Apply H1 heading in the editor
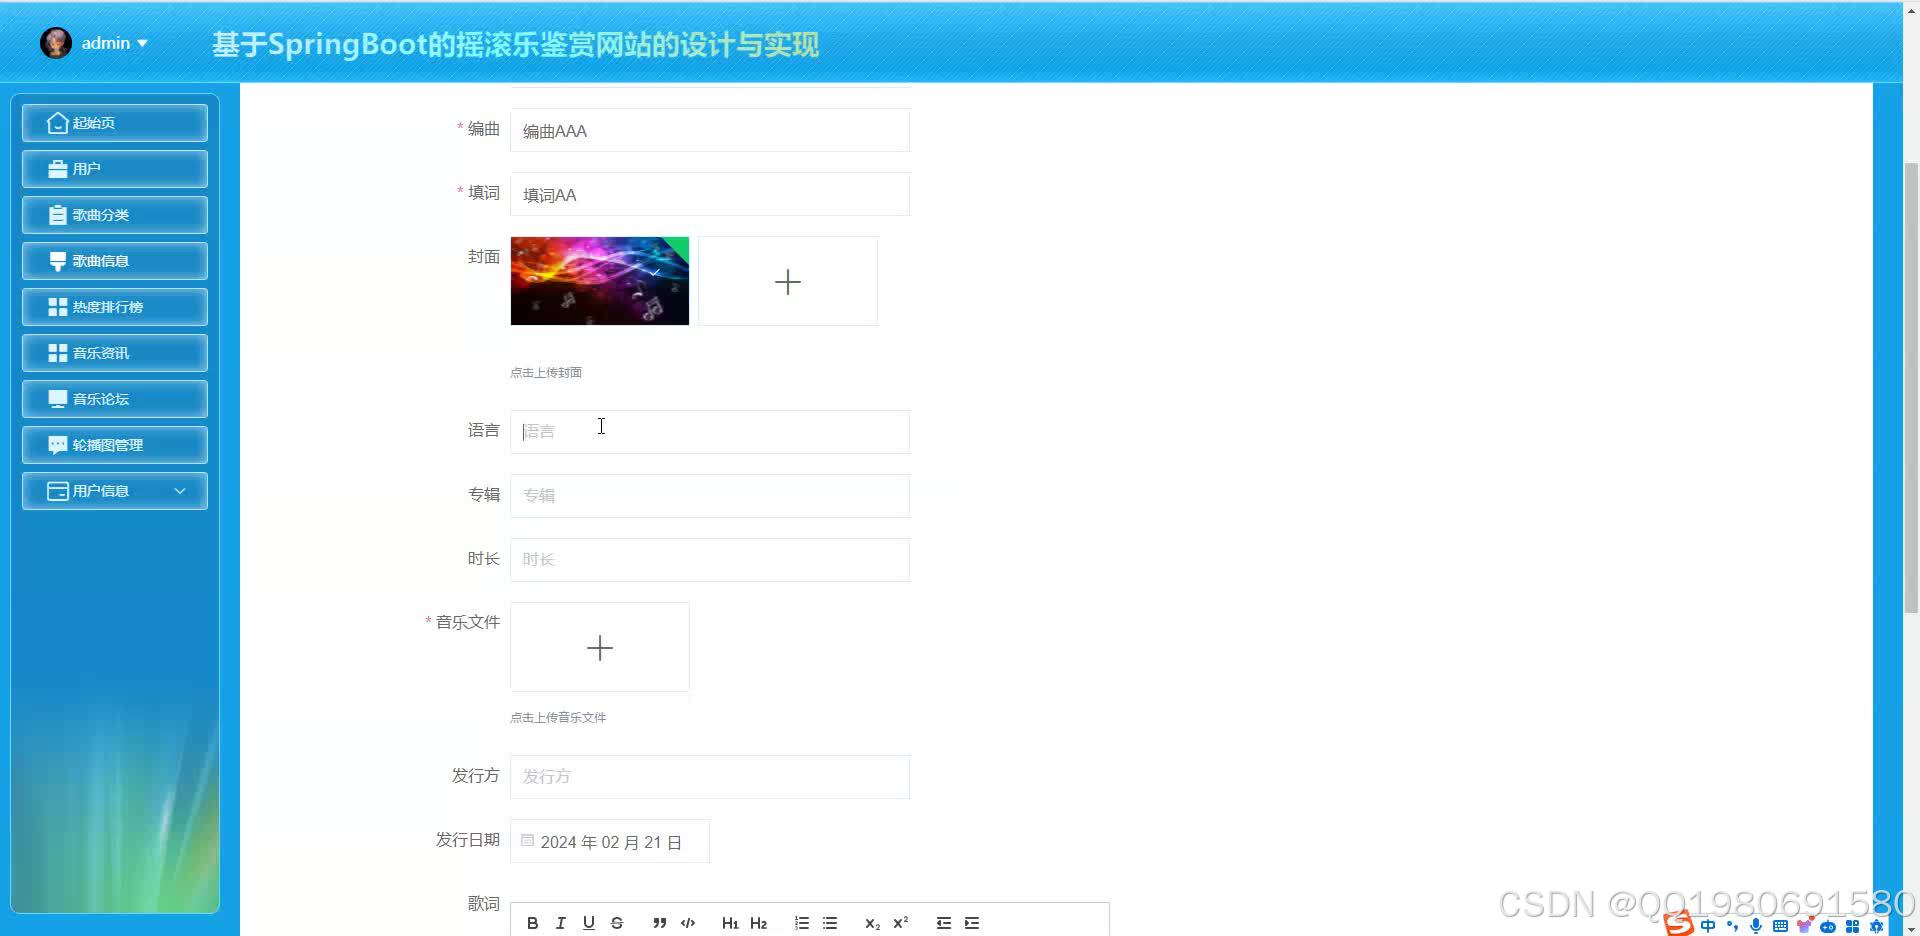The width and height of the screenshot is (1920, 936). (730, 922)
